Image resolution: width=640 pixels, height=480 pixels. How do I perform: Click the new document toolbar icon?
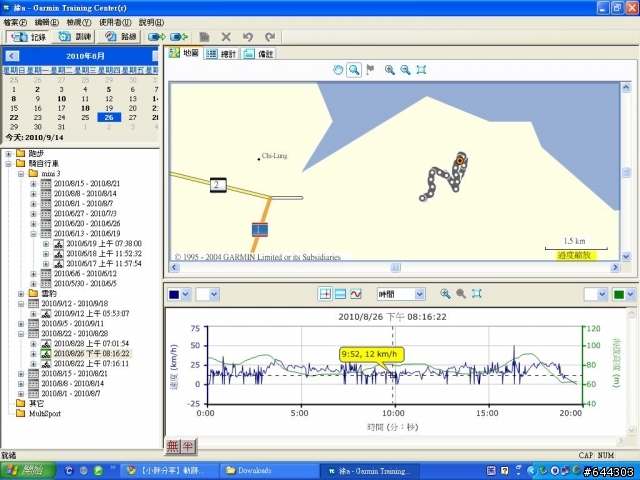click(x=204, y=37)
